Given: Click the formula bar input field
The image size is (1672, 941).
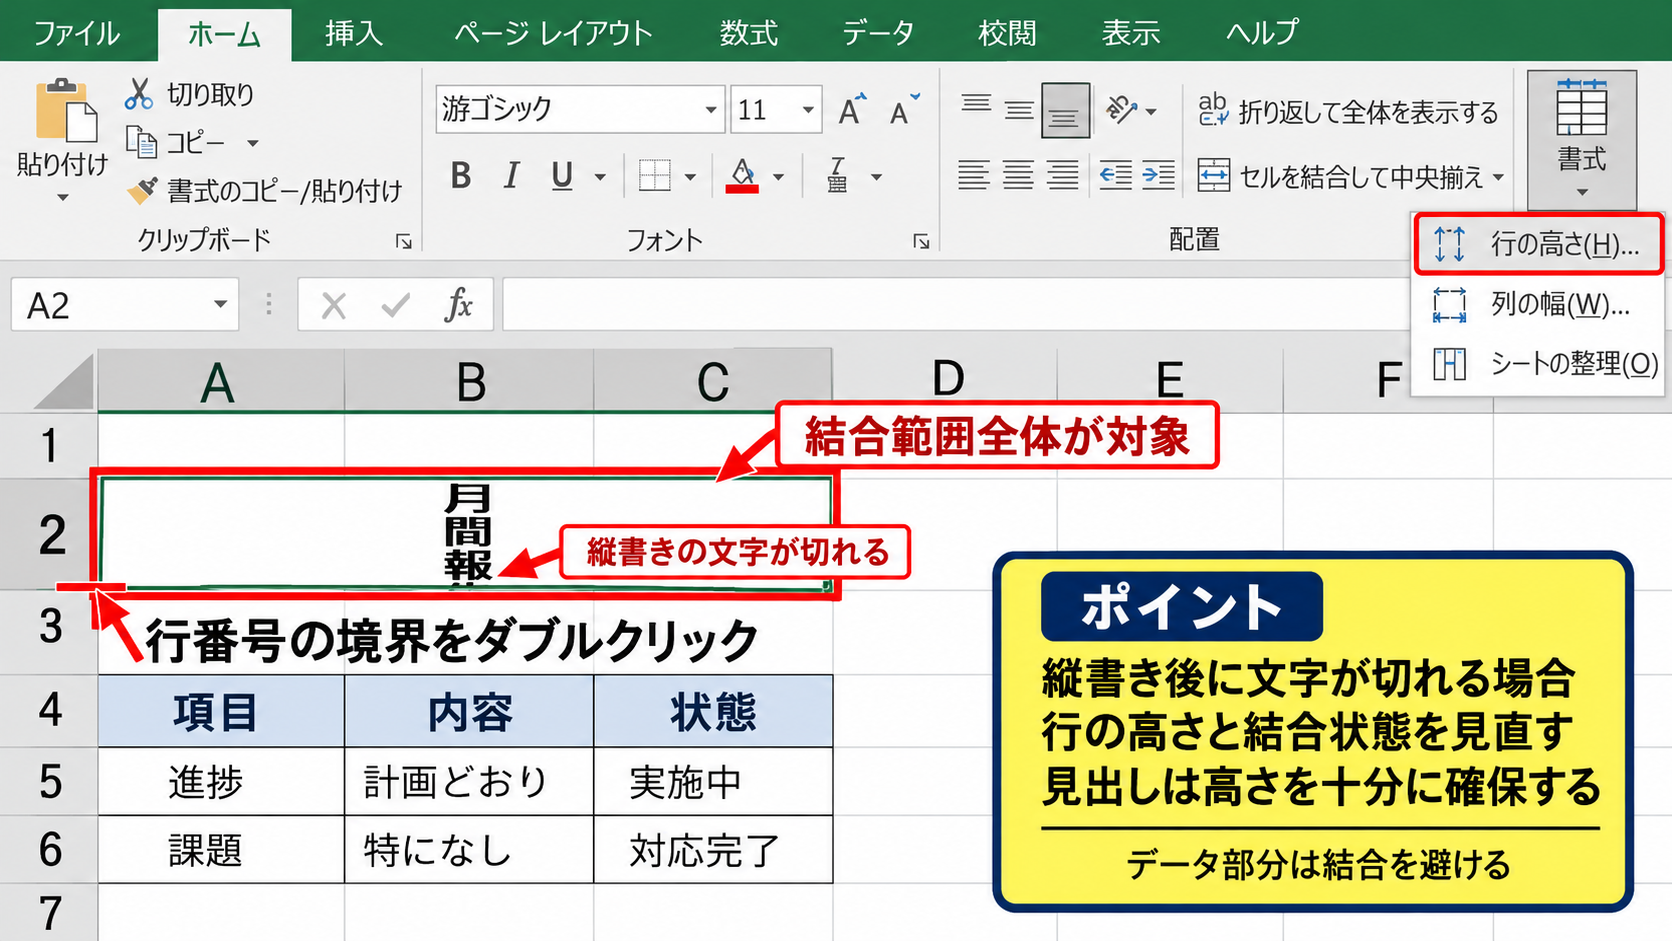Looking at the screenshot, I should pos(955,305).
